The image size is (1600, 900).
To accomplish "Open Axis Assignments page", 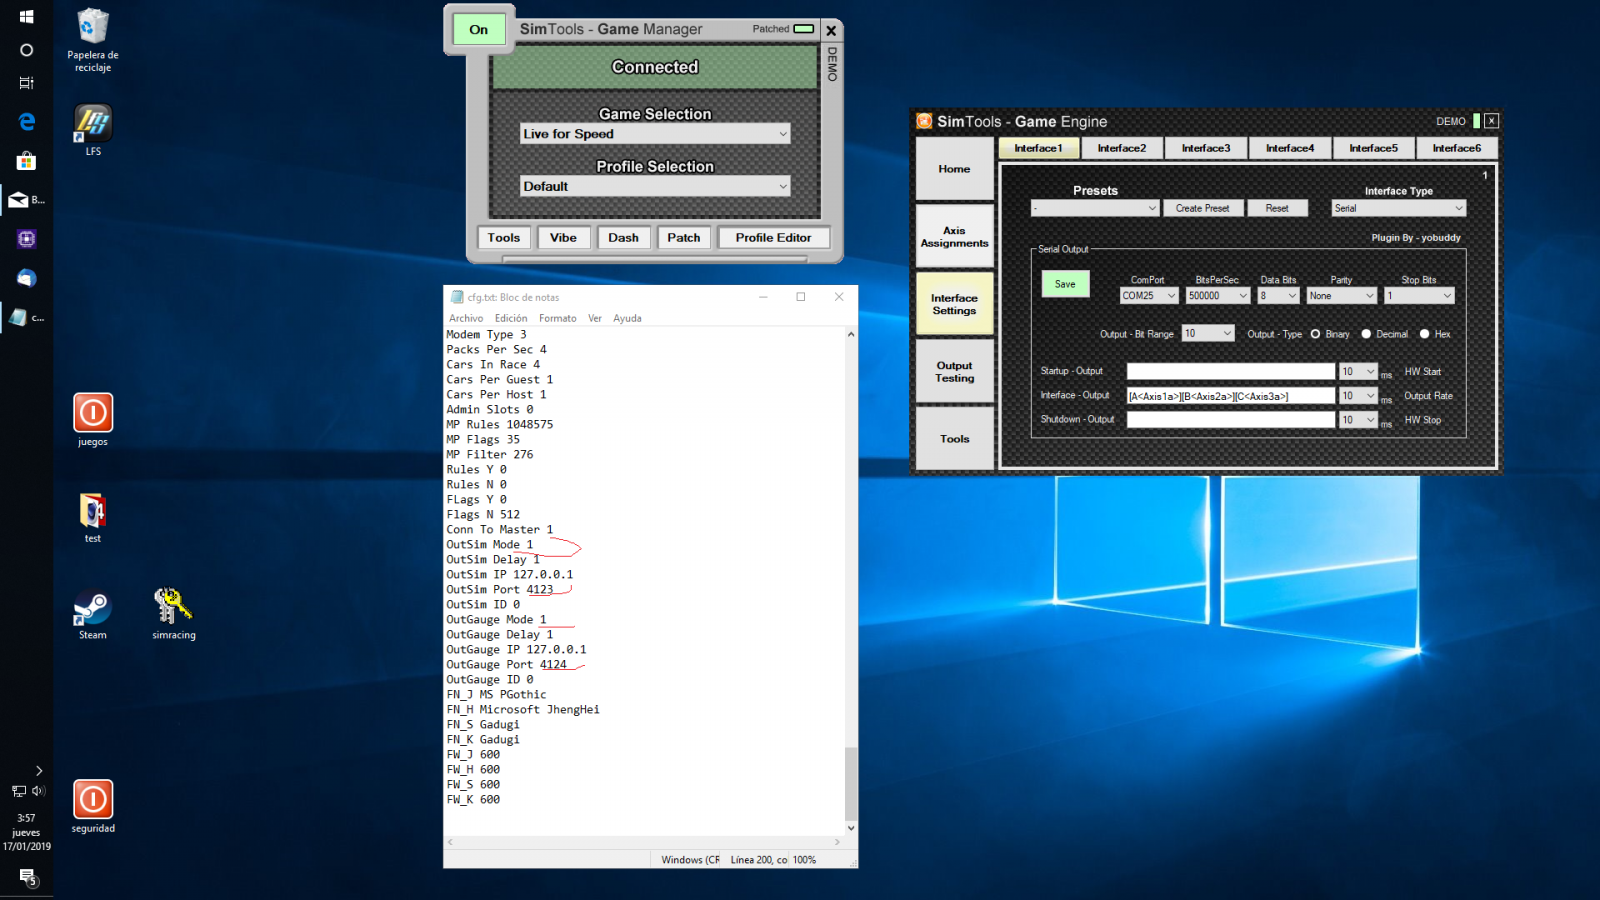I will click(954, 237).
